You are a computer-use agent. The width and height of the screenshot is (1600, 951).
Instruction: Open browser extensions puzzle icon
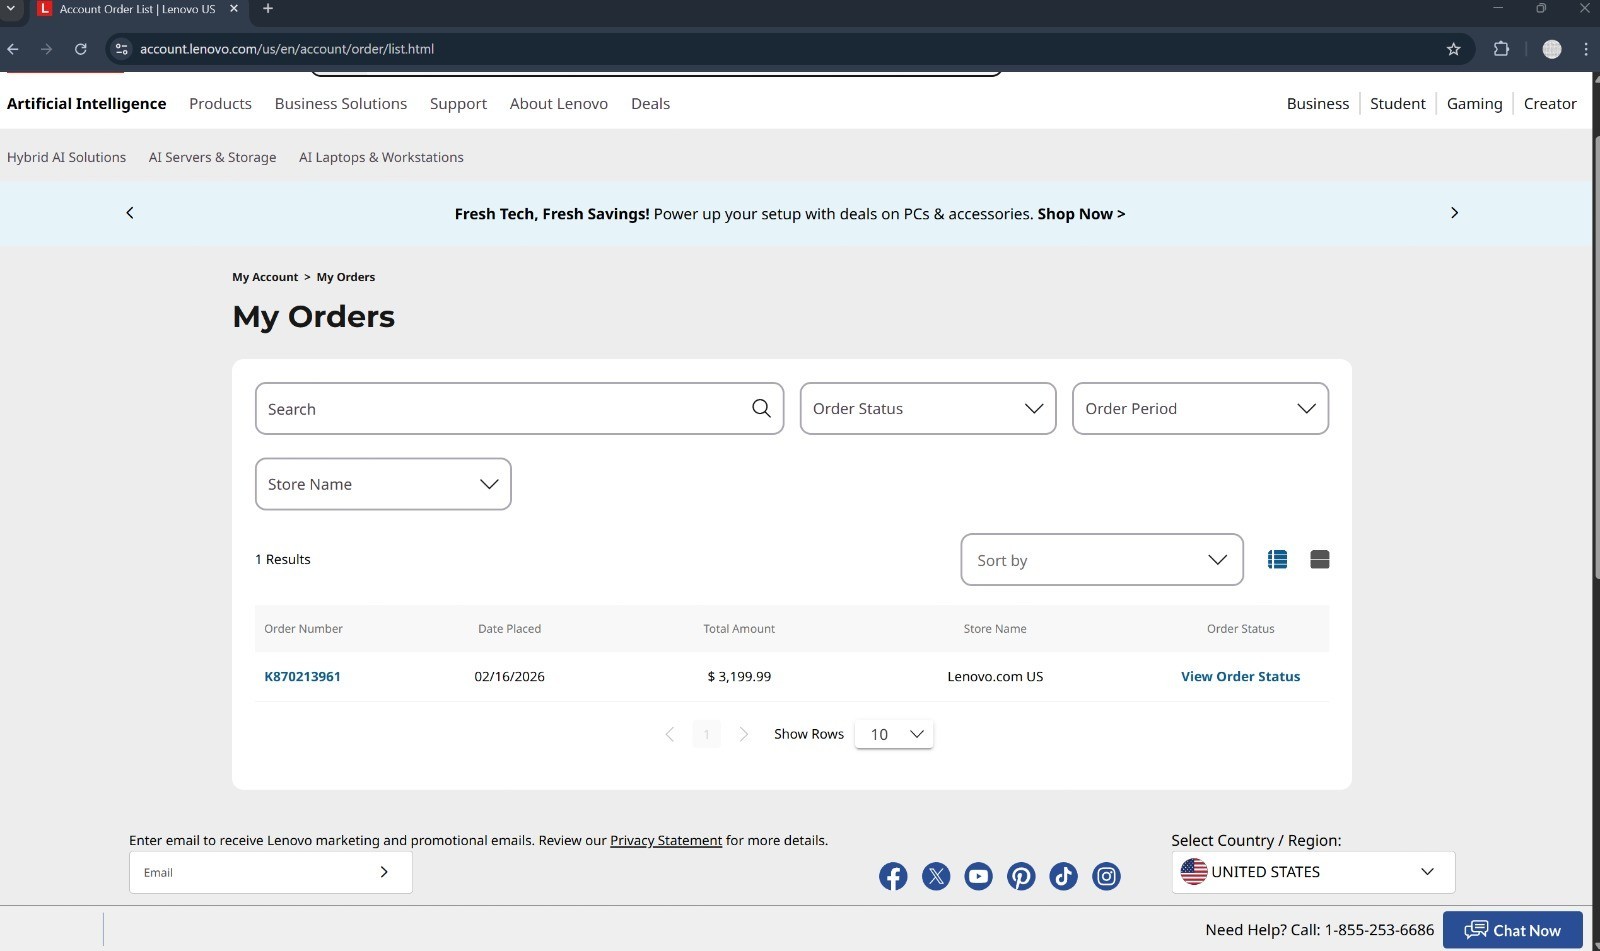(x=1501, y=49)
